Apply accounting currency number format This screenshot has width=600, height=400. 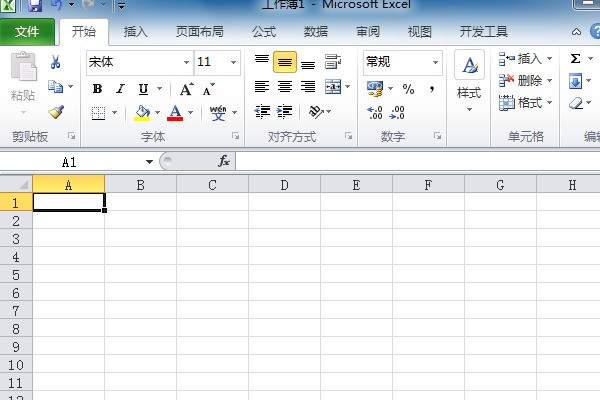point(375,88)
